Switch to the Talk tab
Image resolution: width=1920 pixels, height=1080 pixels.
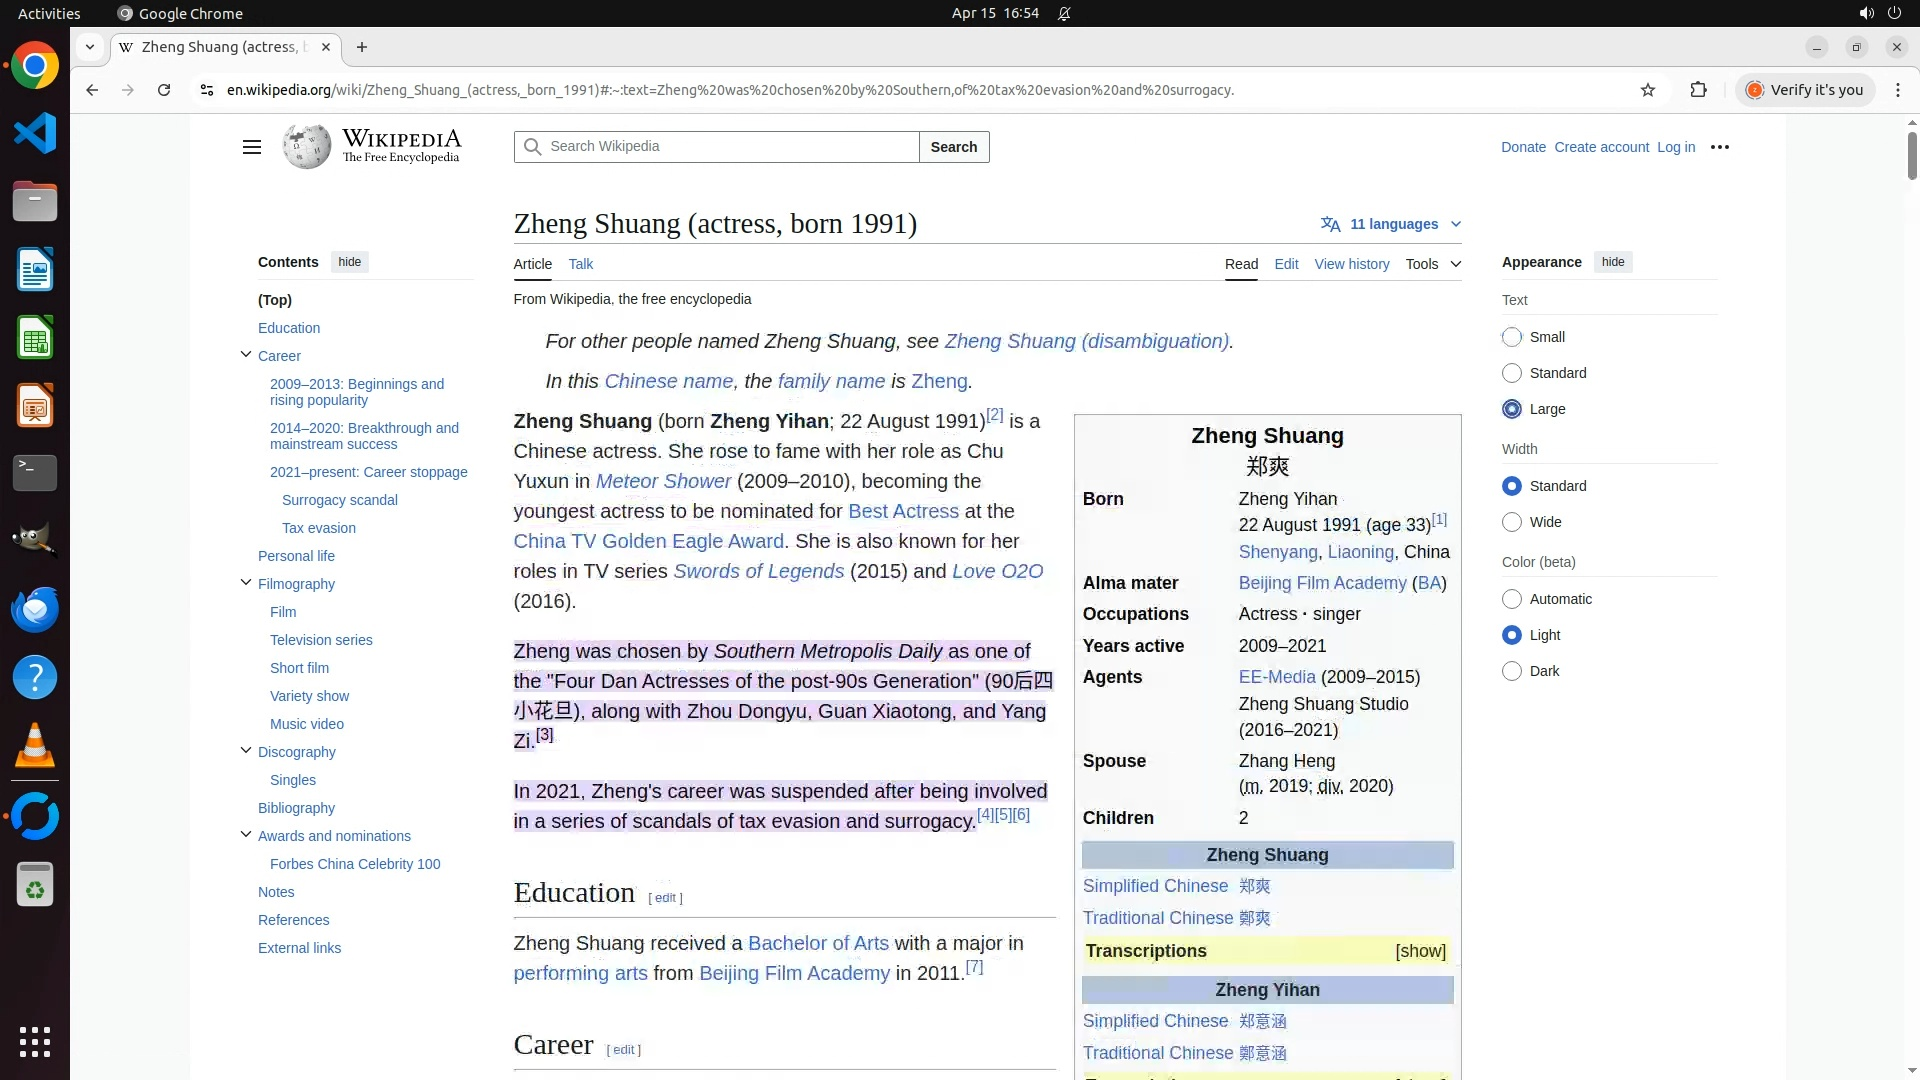tap(580, 264)
